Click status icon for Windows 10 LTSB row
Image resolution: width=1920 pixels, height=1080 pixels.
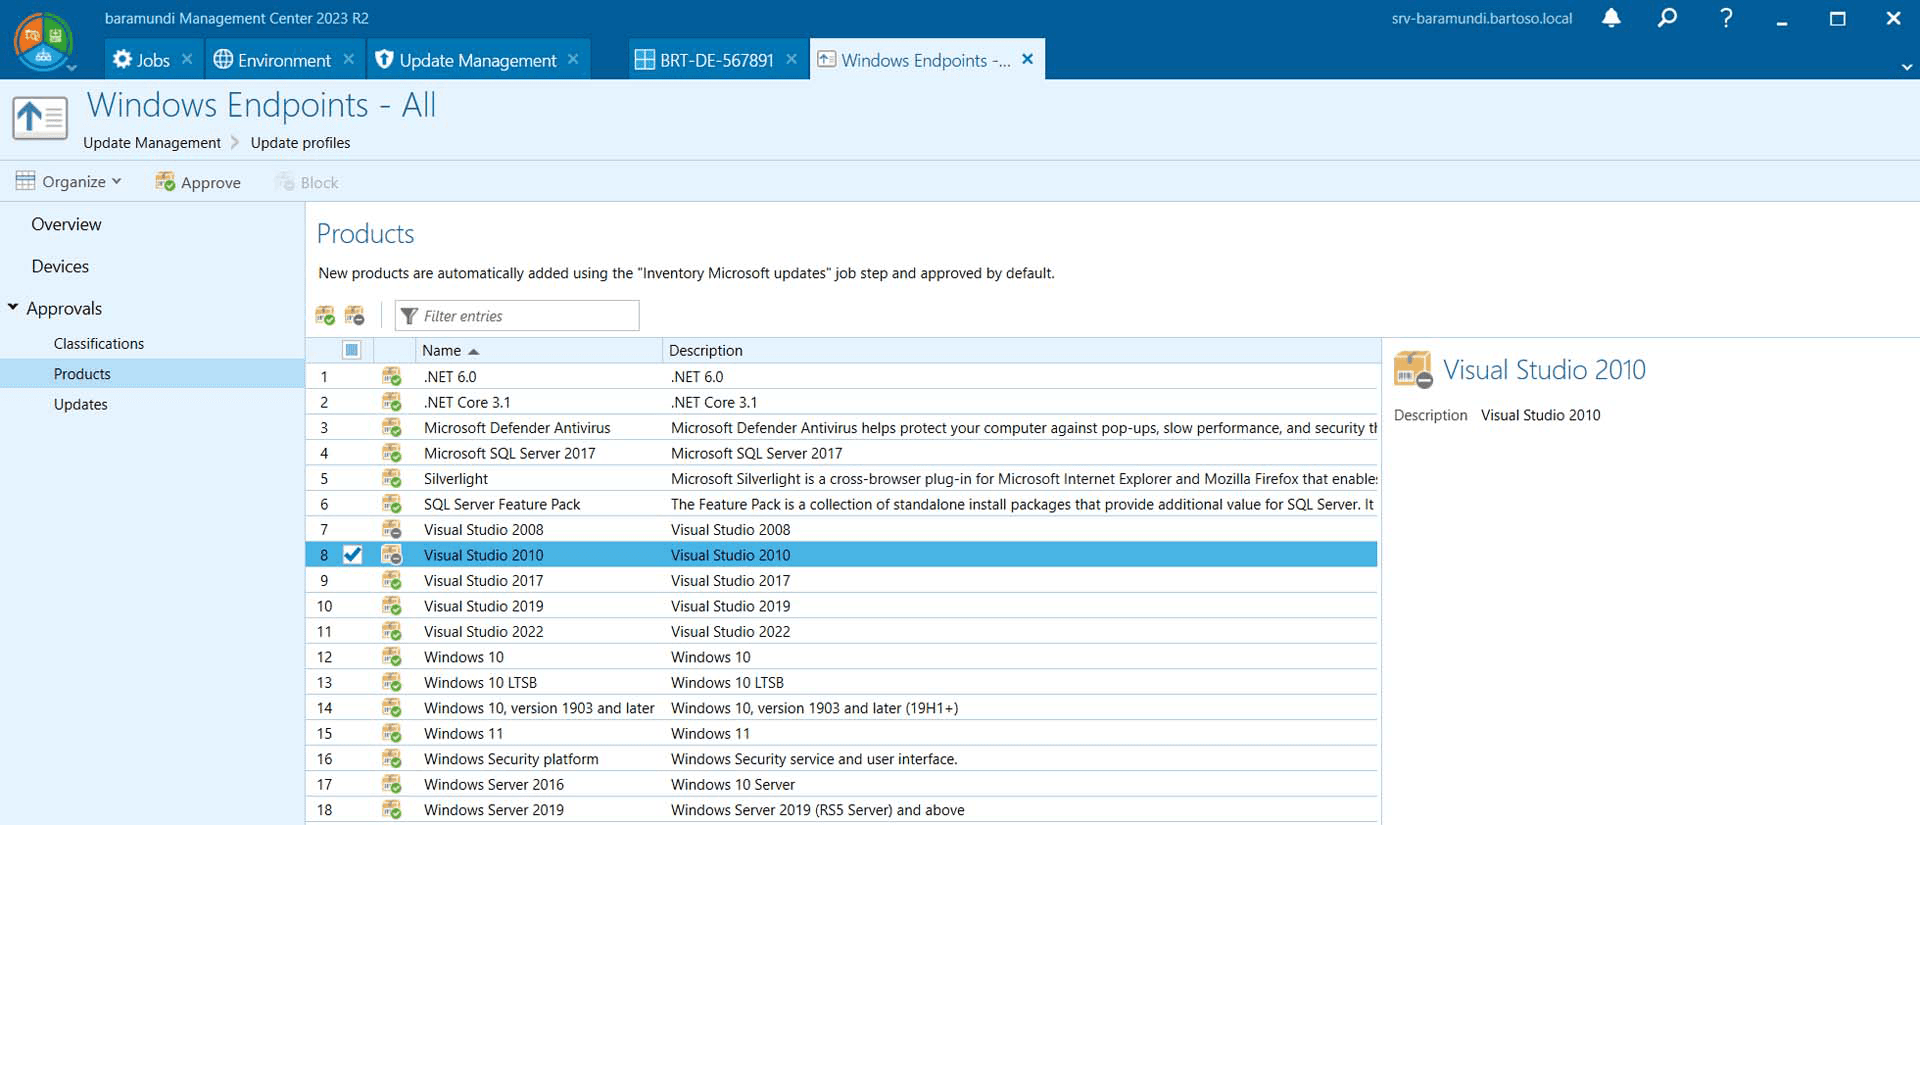click(x=392, y=682)
